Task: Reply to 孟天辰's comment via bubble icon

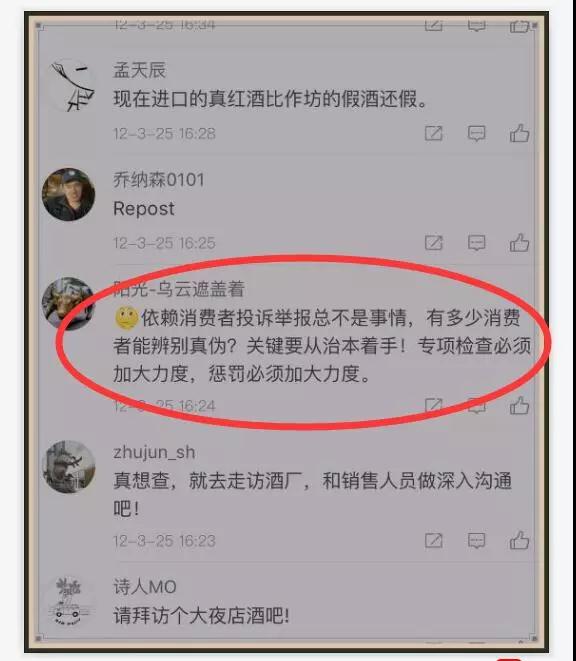Action: coord(476,134)
